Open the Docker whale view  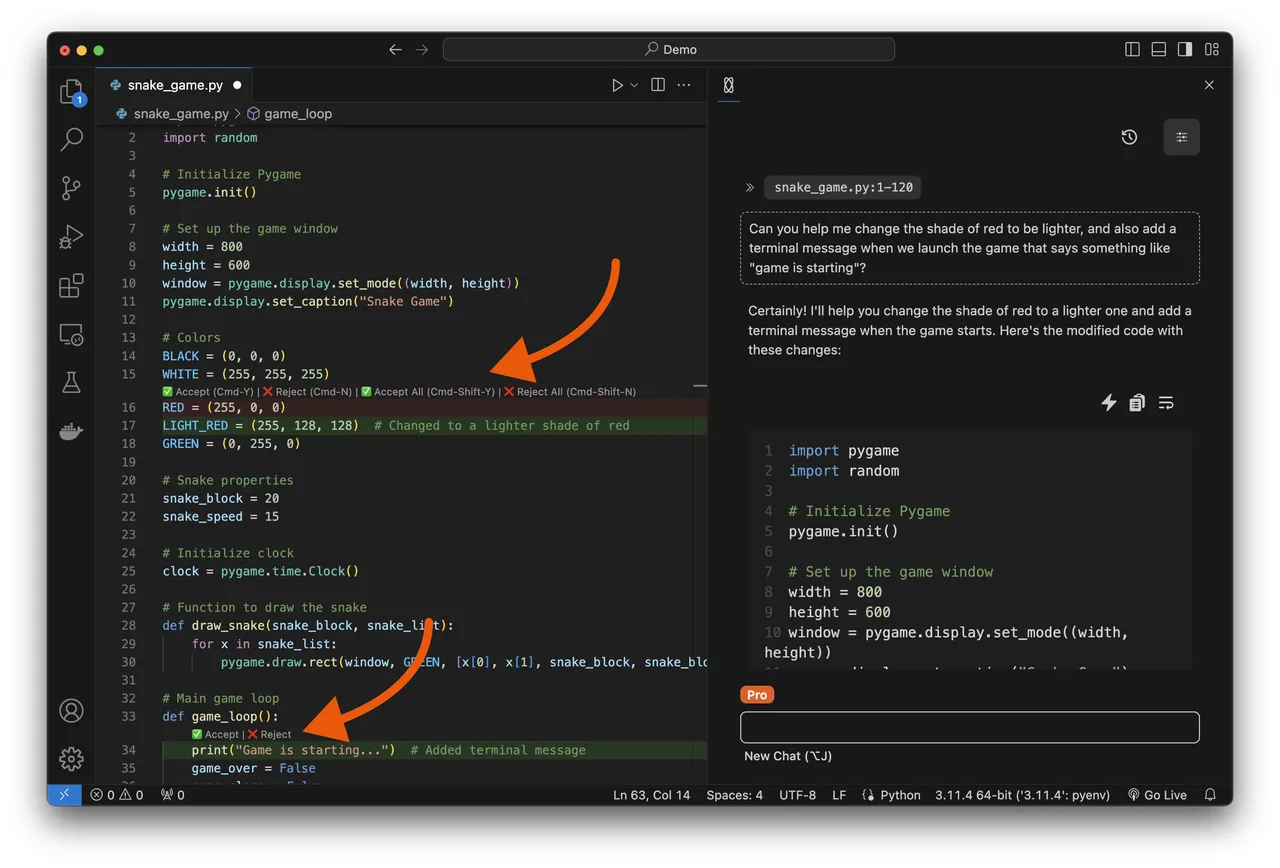71,431
